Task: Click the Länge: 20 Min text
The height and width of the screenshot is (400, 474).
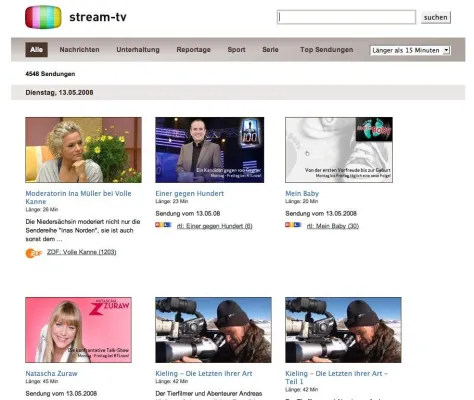Action: (302, 201)
